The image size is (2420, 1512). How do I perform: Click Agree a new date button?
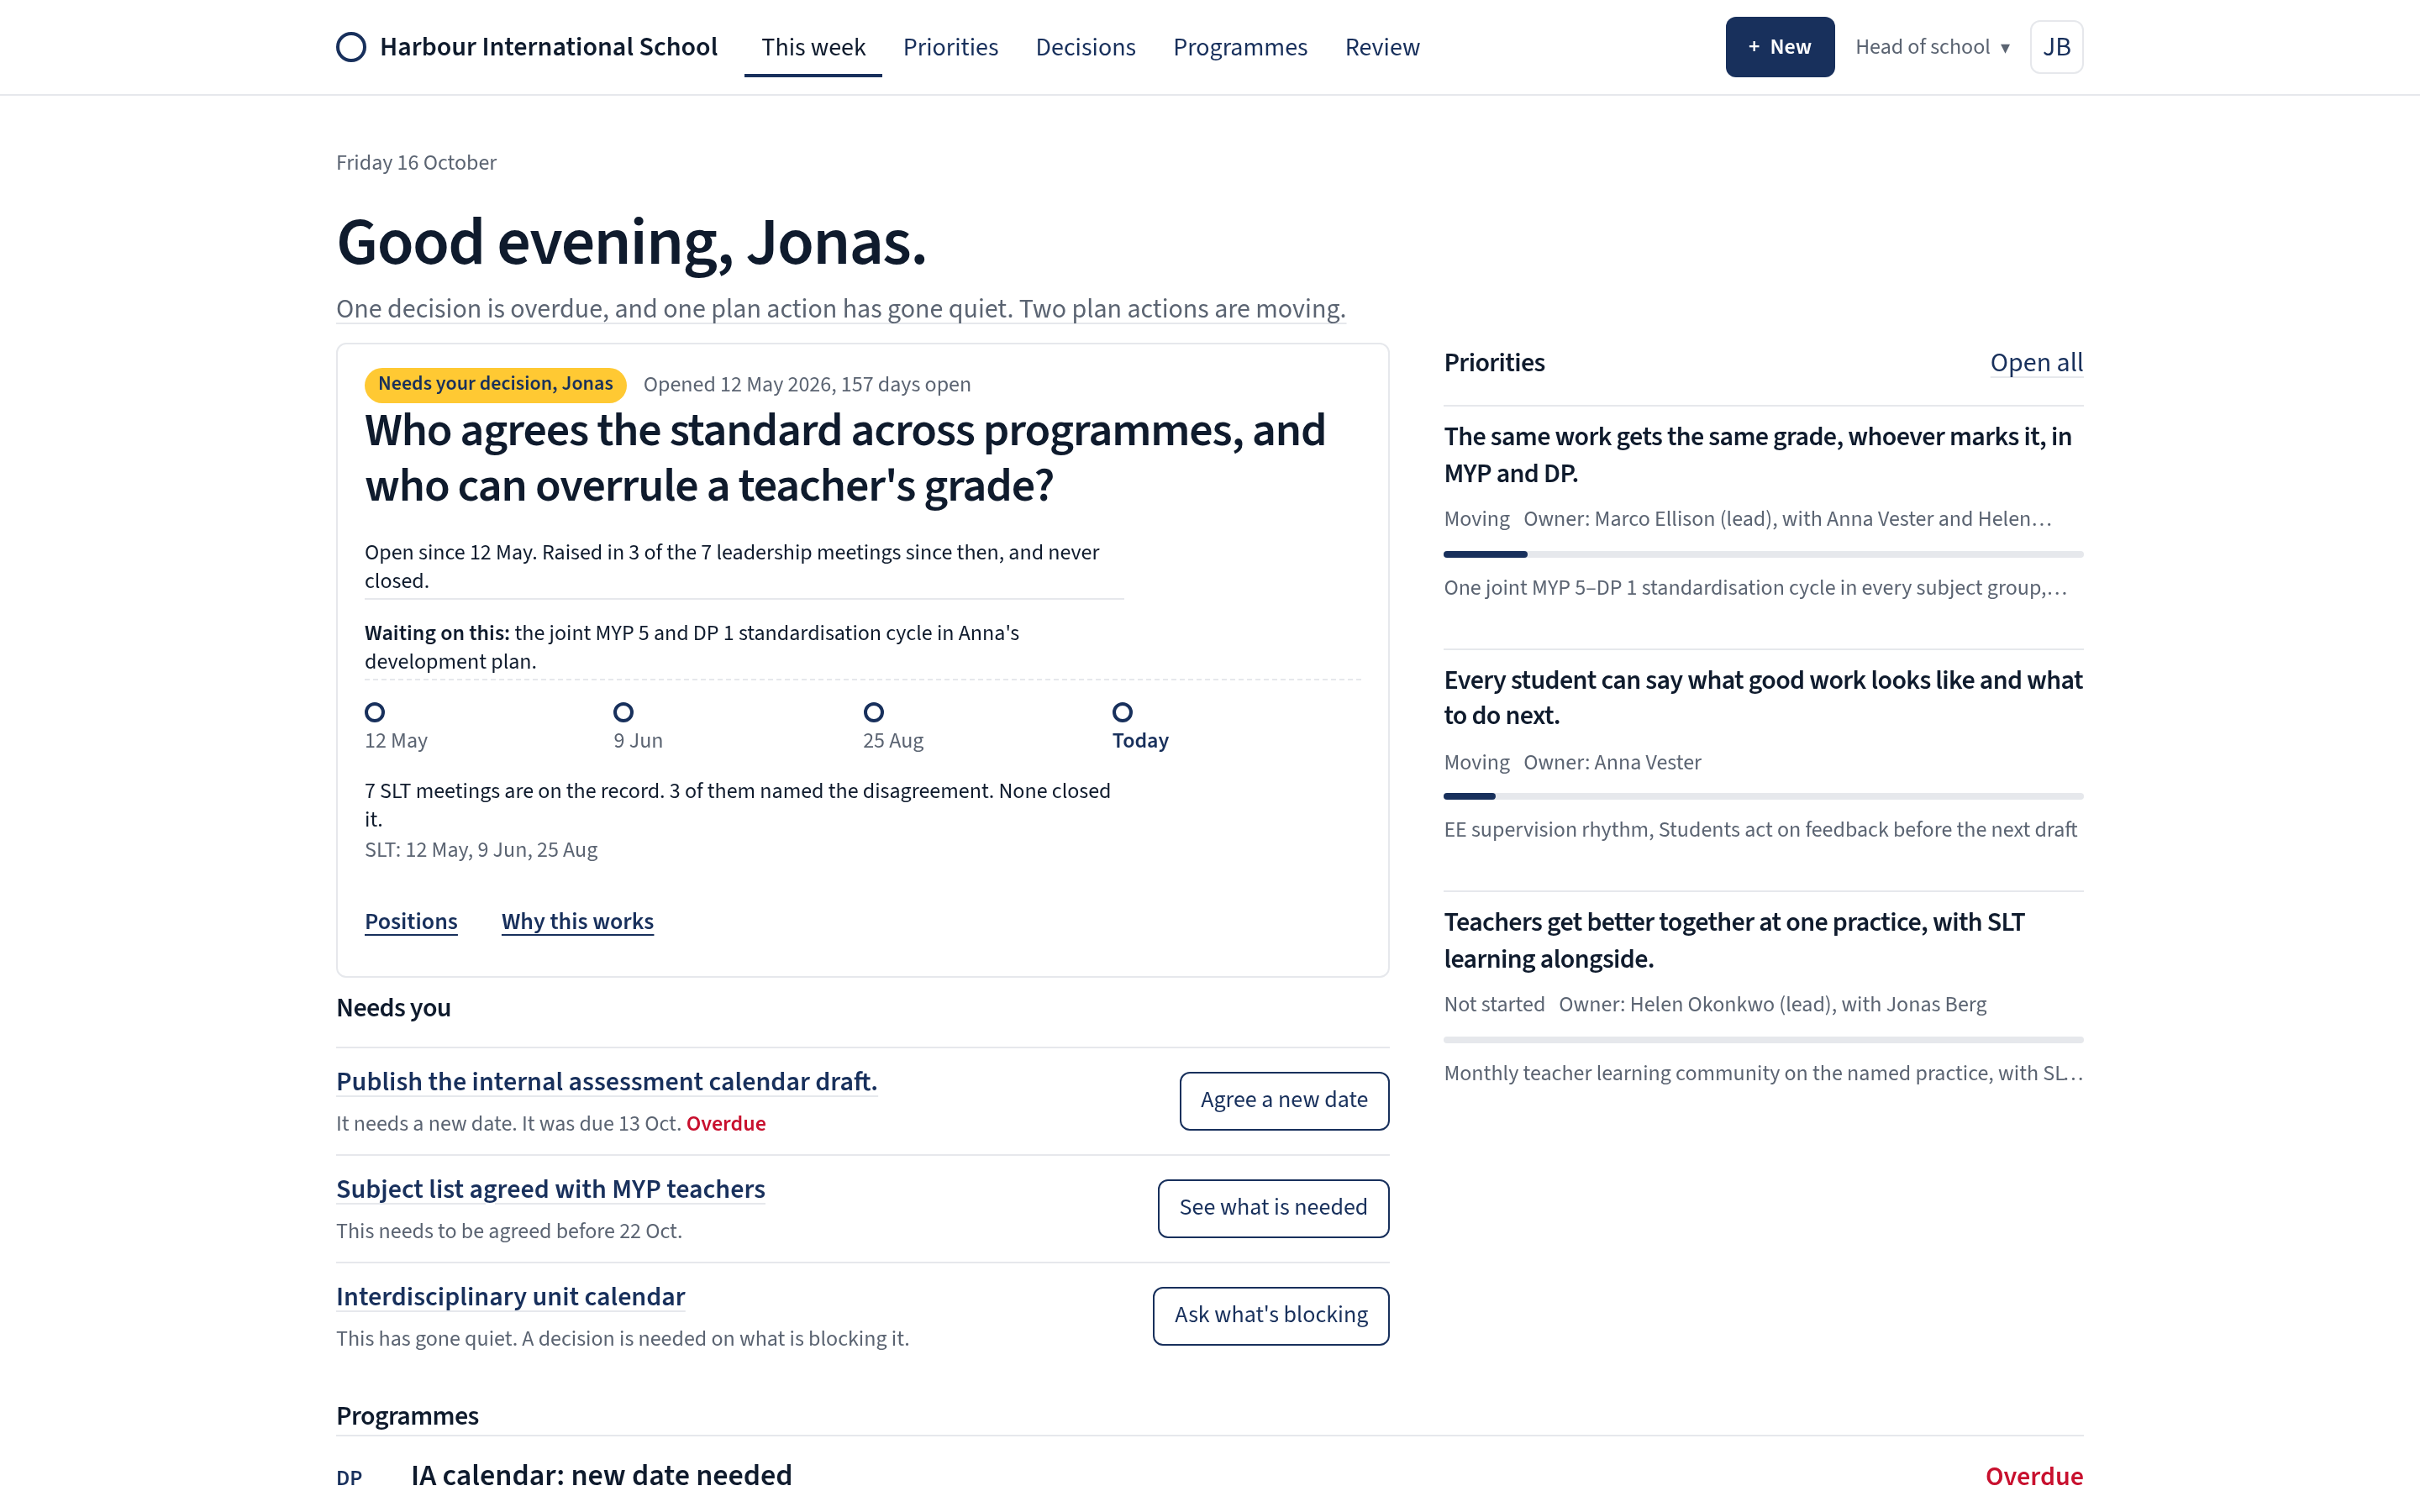click(1284, 1100)
